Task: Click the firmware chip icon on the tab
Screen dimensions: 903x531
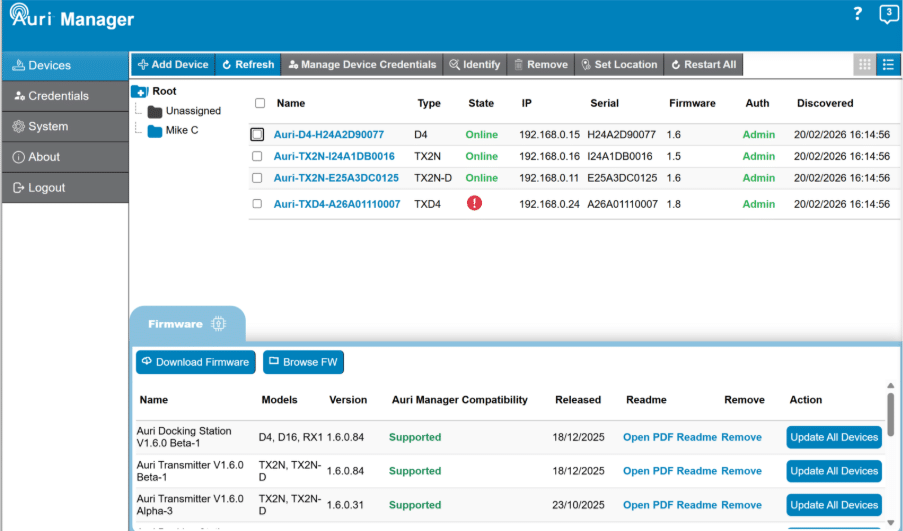Action: tap(218, 324)
